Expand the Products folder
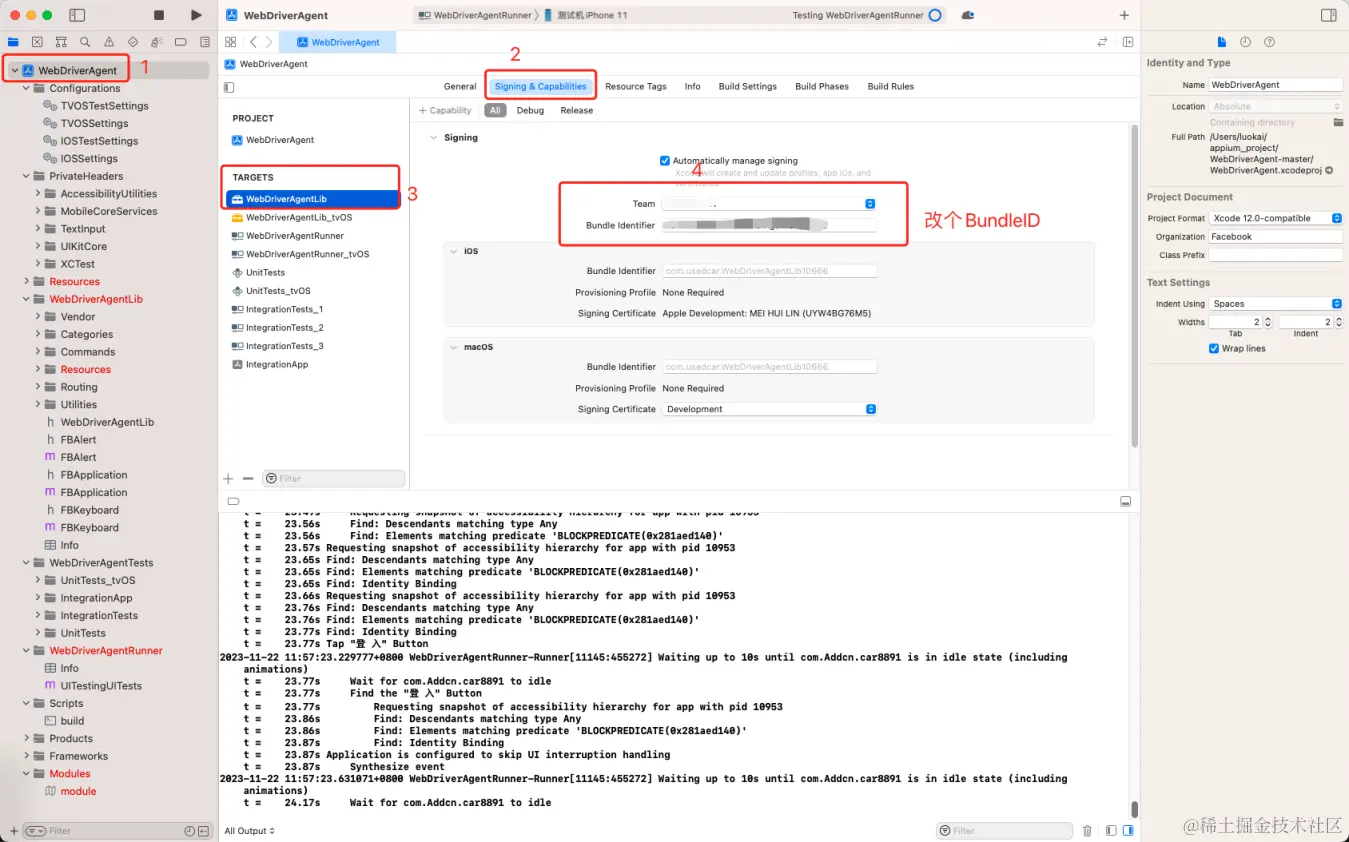Screen dimensions: 1349x842 (x=27, y=739)
